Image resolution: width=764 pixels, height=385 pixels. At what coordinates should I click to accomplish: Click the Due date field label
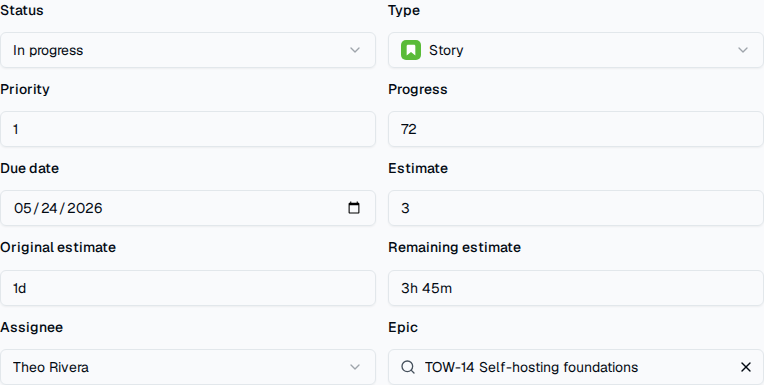tap(29, 168)
